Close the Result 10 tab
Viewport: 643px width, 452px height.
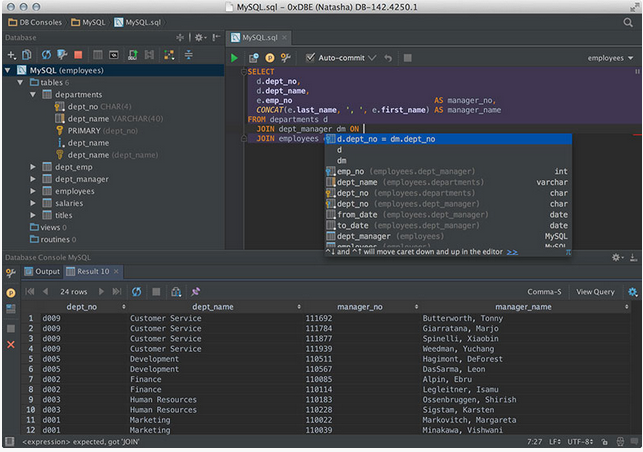[x=116, y=272]
